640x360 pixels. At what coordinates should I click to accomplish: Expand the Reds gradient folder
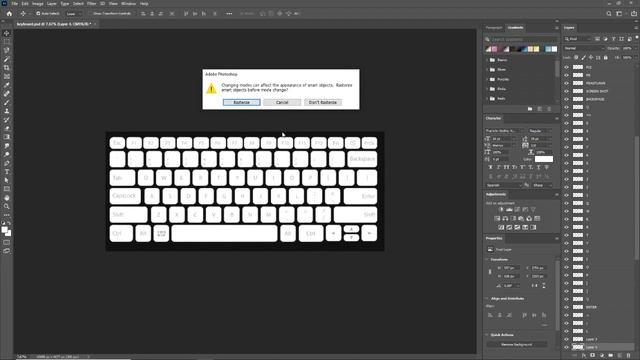[487, 98]
